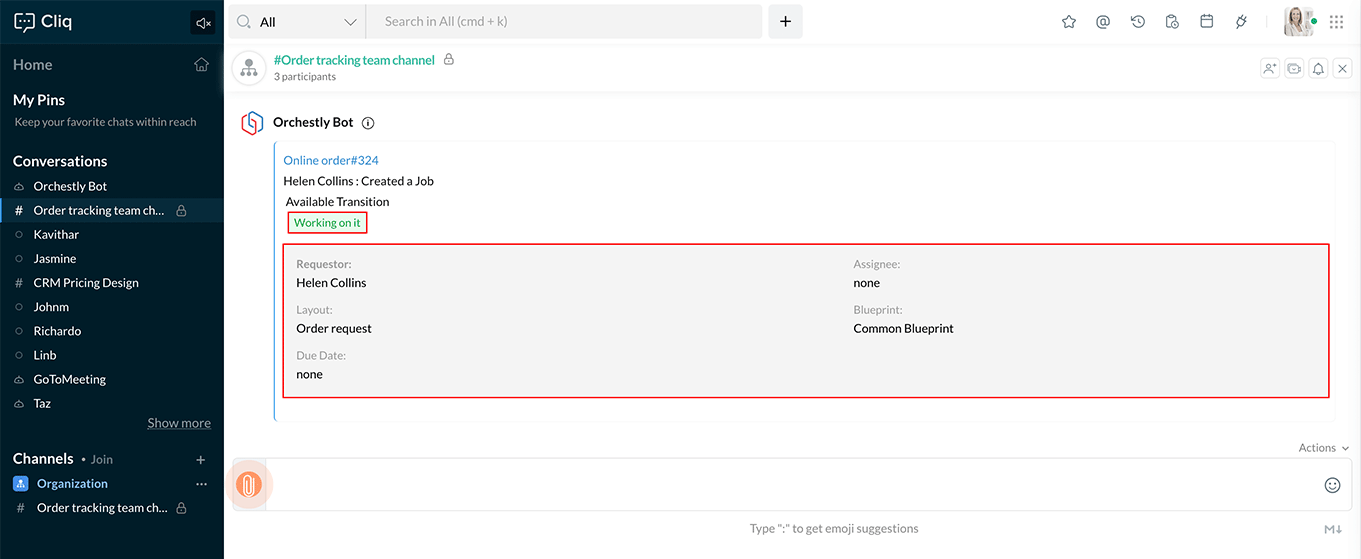Click Common Blueprint value
The width and height of the screenshot is (1361, 559).
(x=904, y=329)
